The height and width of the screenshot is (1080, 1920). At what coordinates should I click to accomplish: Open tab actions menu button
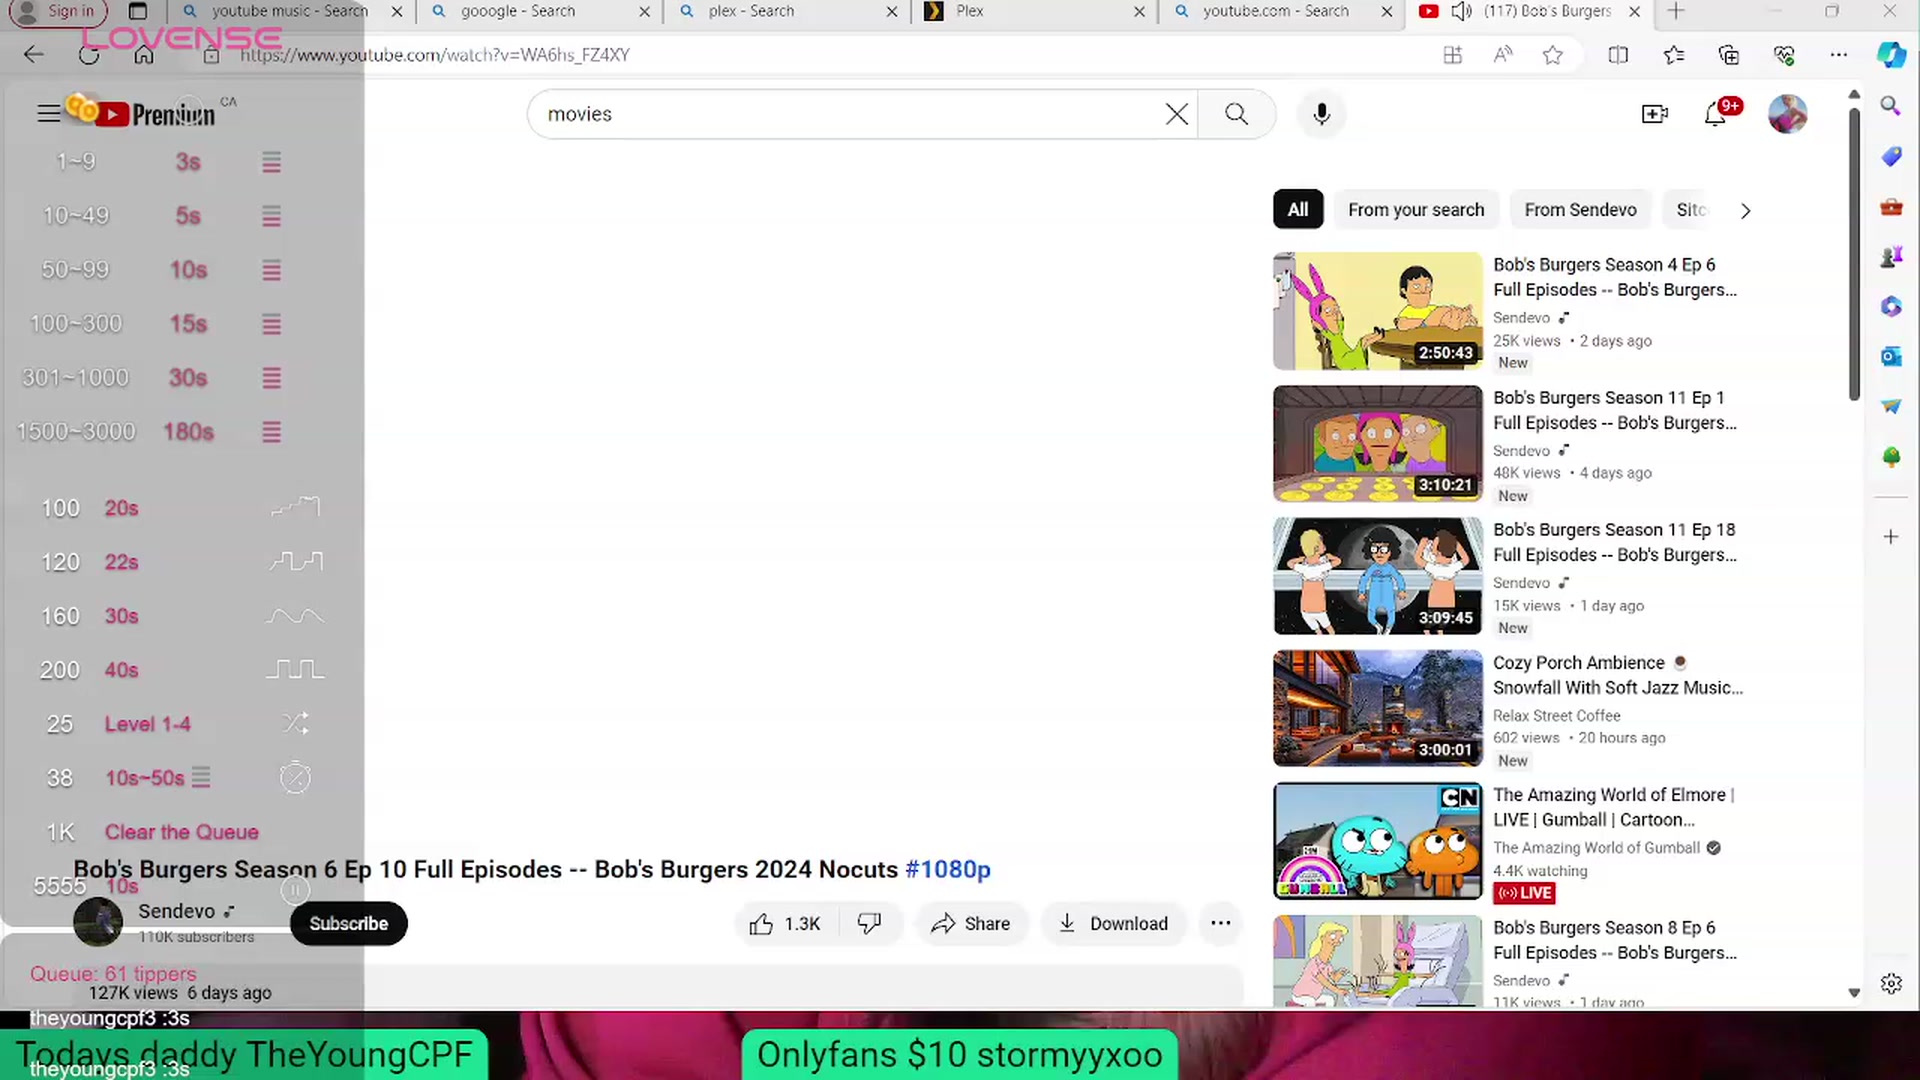coord(138,11)
